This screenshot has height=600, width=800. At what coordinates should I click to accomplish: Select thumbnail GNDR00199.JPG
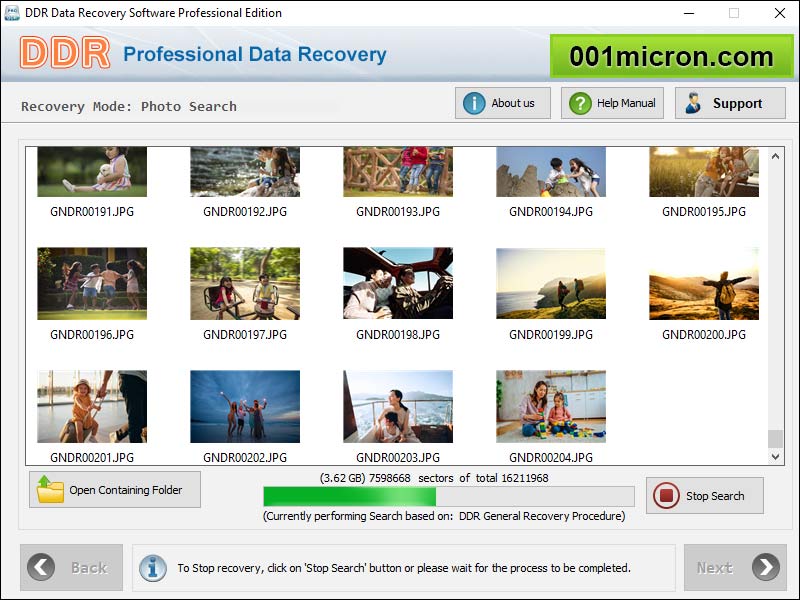coord(549,283)
